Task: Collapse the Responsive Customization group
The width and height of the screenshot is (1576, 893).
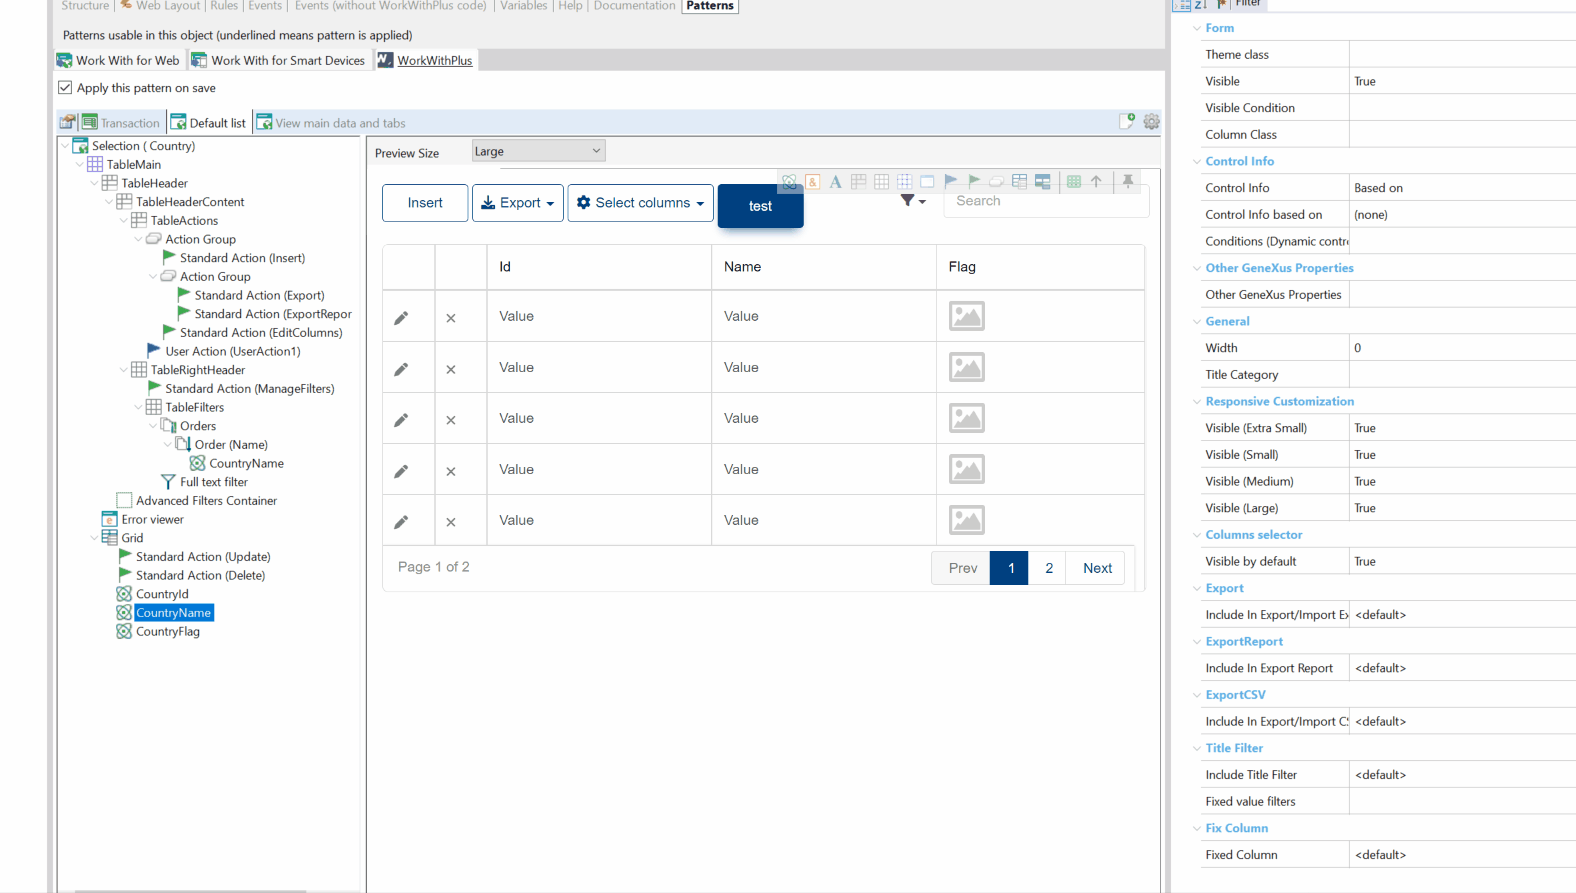Action: [1197, 401]
